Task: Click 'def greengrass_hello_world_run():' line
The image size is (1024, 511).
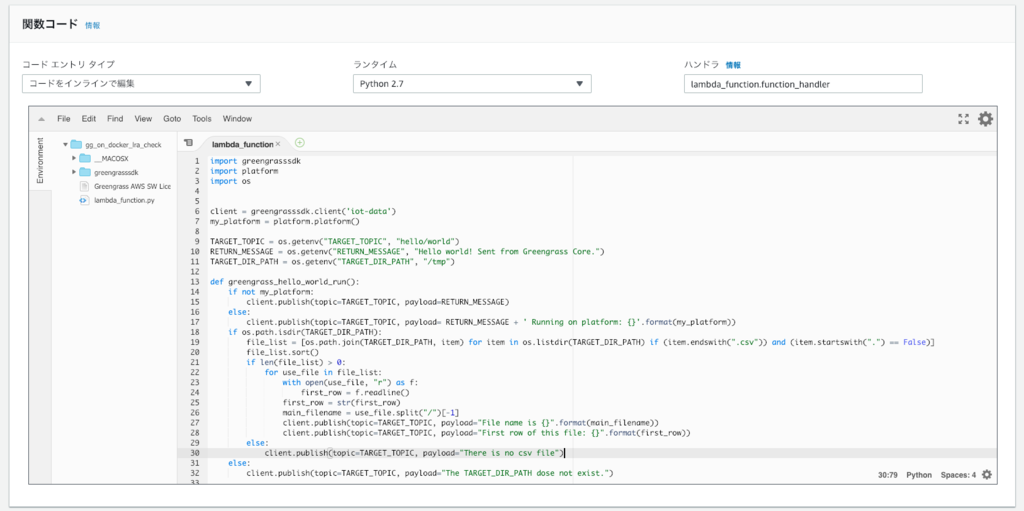Action: click(285, 282)
